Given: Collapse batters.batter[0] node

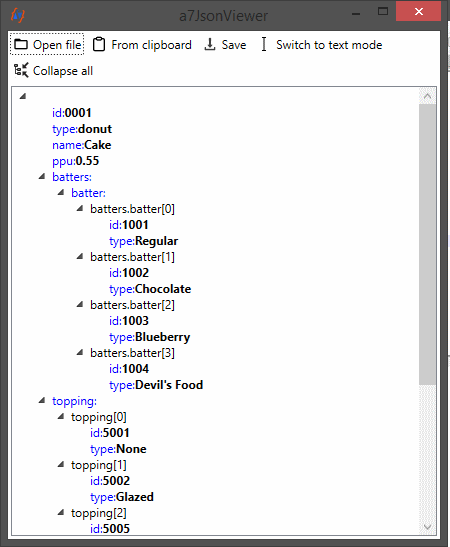Looking at the screenshot, I should pos(80,208).
